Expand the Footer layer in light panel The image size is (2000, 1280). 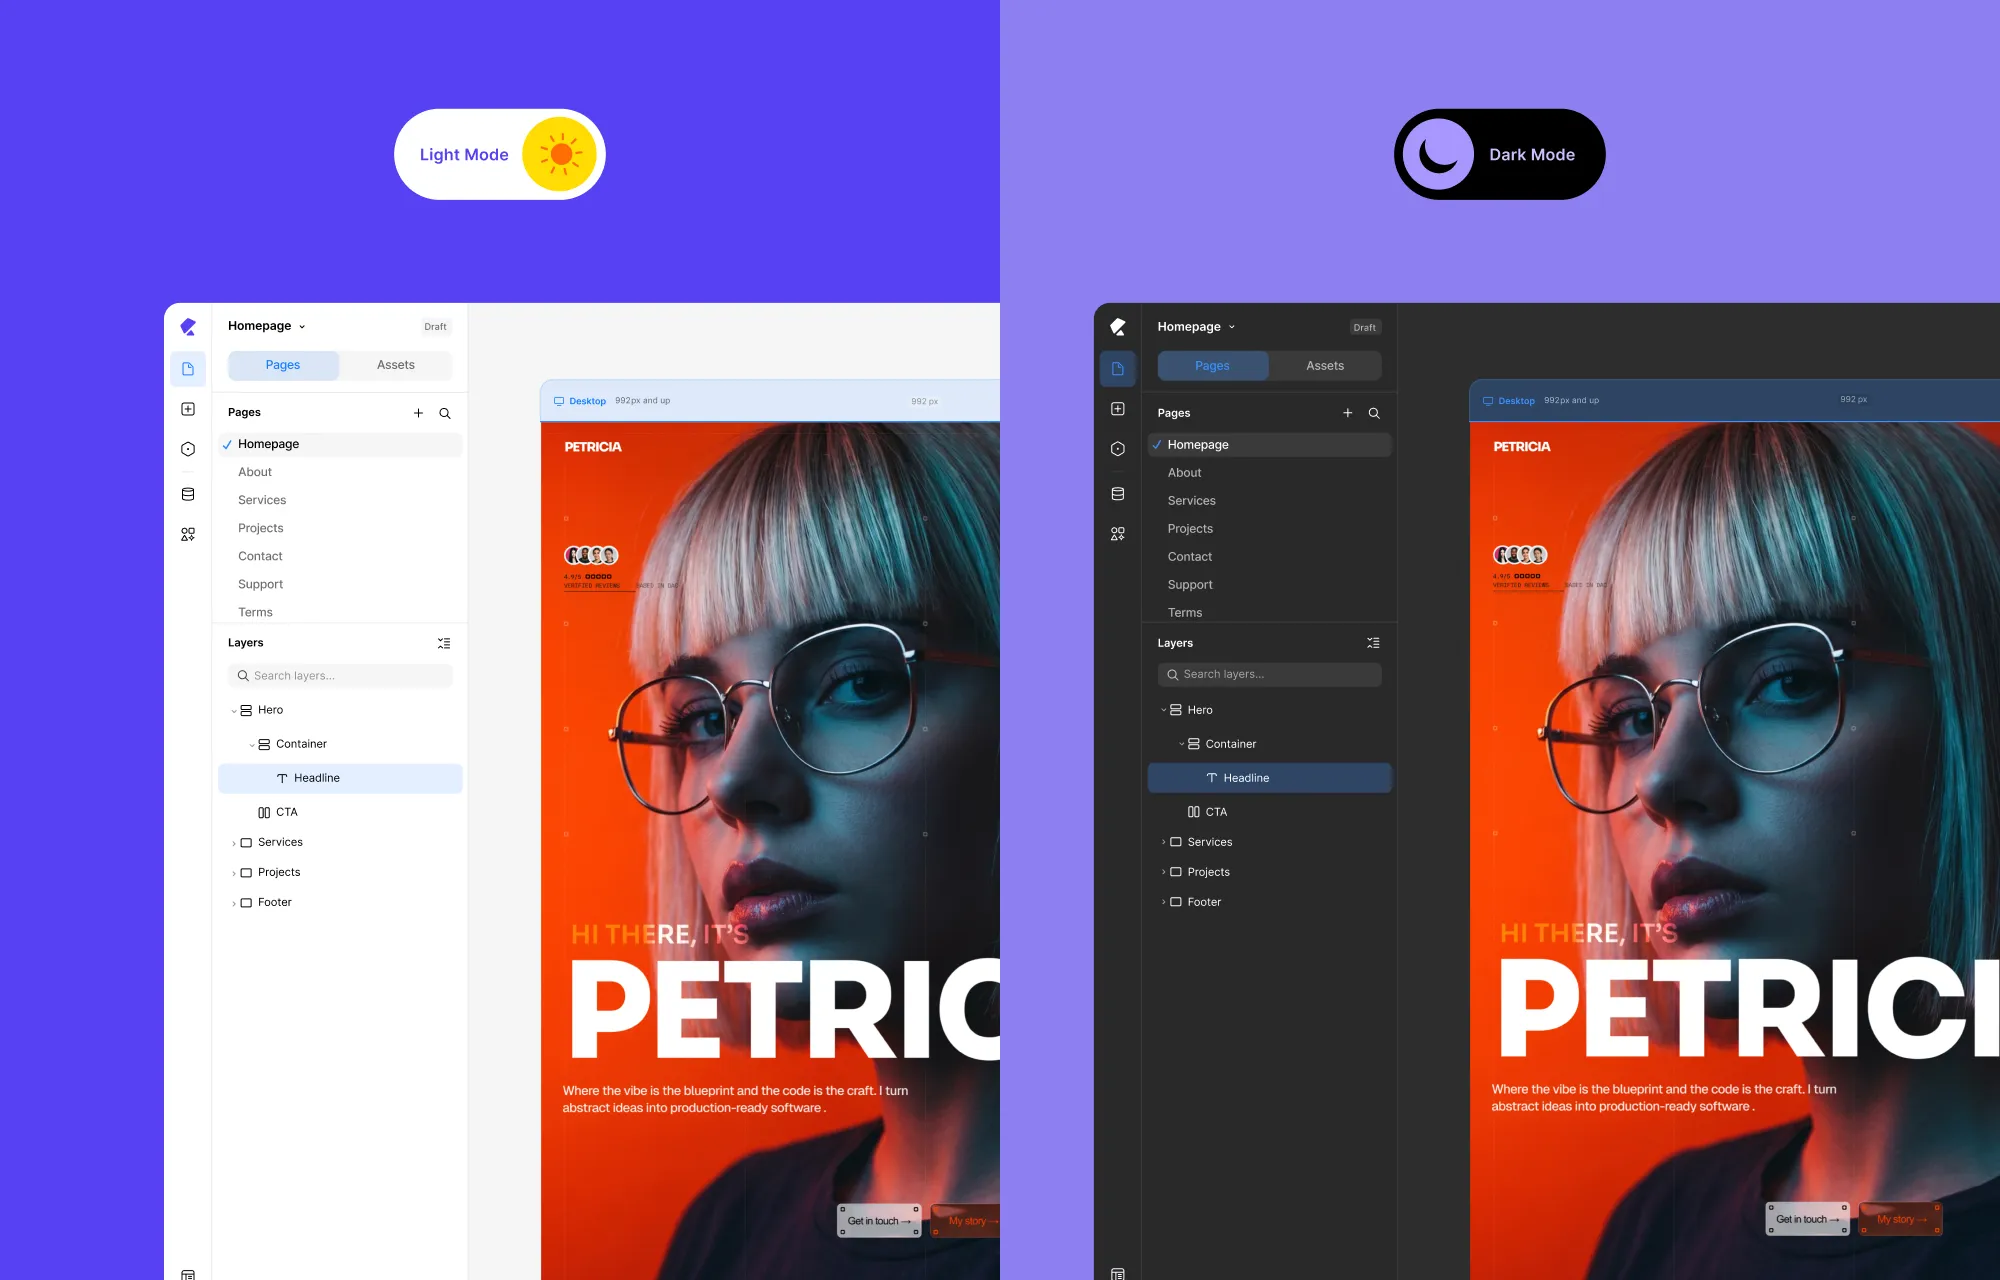pyautogui.click(x=234, y=903)
